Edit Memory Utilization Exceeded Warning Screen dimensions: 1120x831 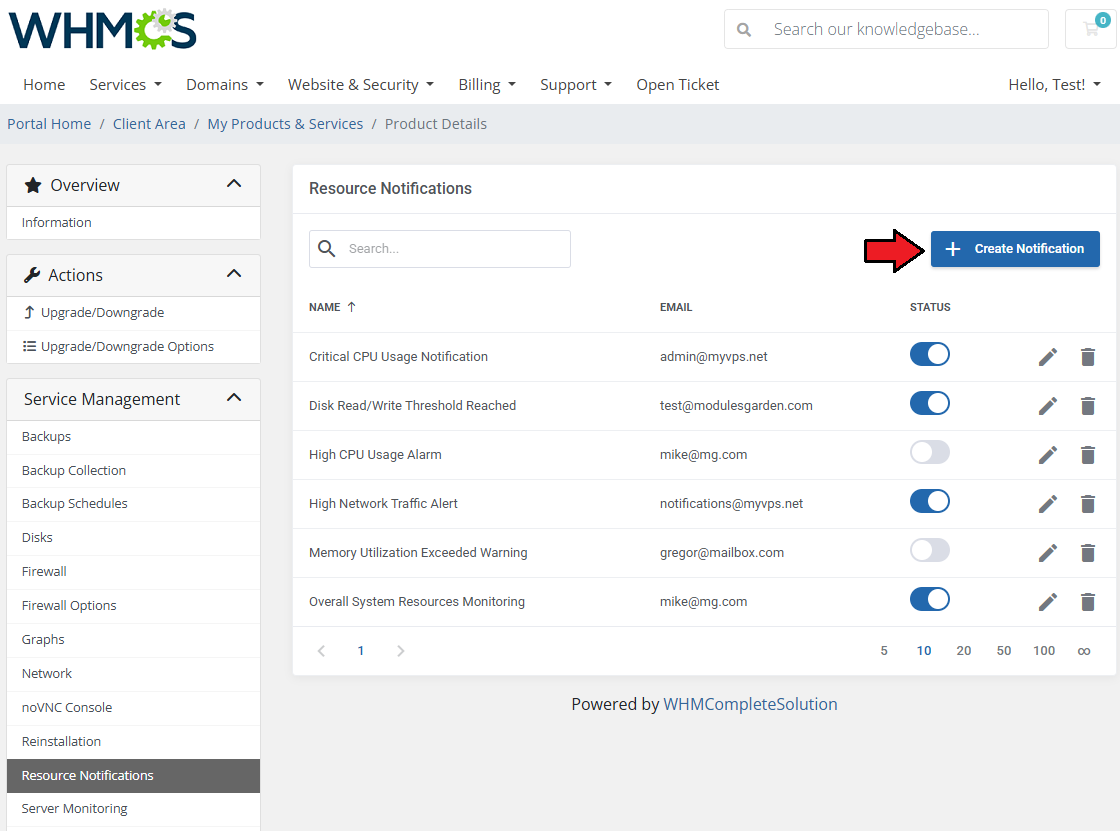point(1047,552)
